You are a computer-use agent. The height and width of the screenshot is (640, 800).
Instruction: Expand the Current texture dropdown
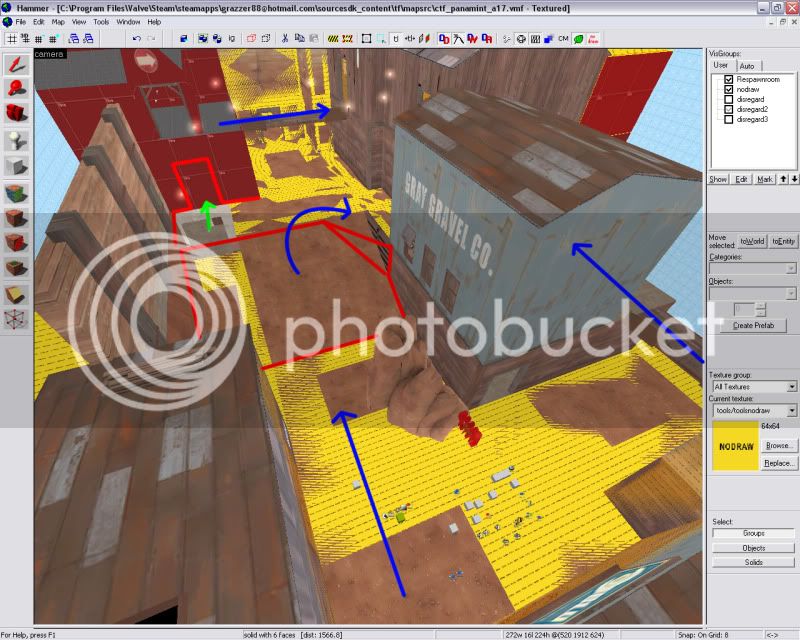pyautogui.click(x=754, y=410)
